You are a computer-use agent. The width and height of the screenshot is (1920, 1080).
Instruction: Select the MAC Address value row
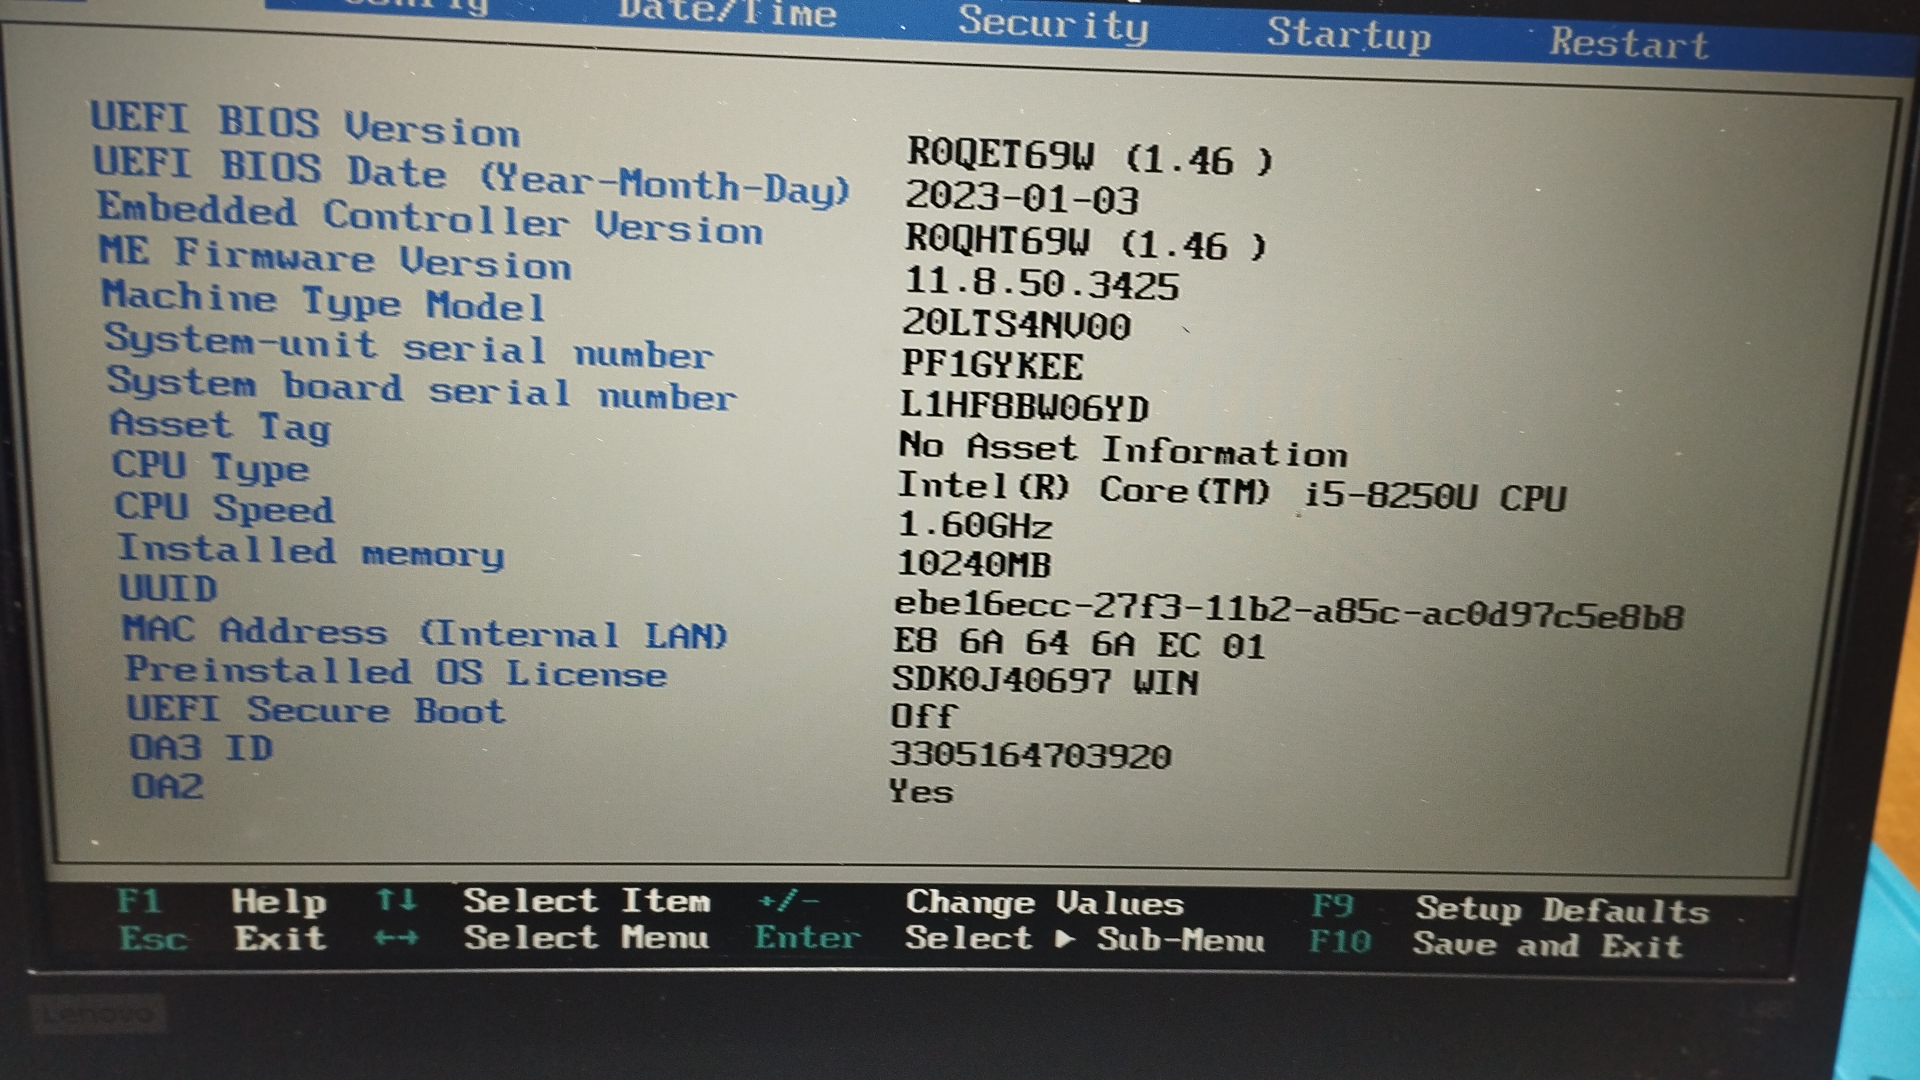click(1079, 644)
